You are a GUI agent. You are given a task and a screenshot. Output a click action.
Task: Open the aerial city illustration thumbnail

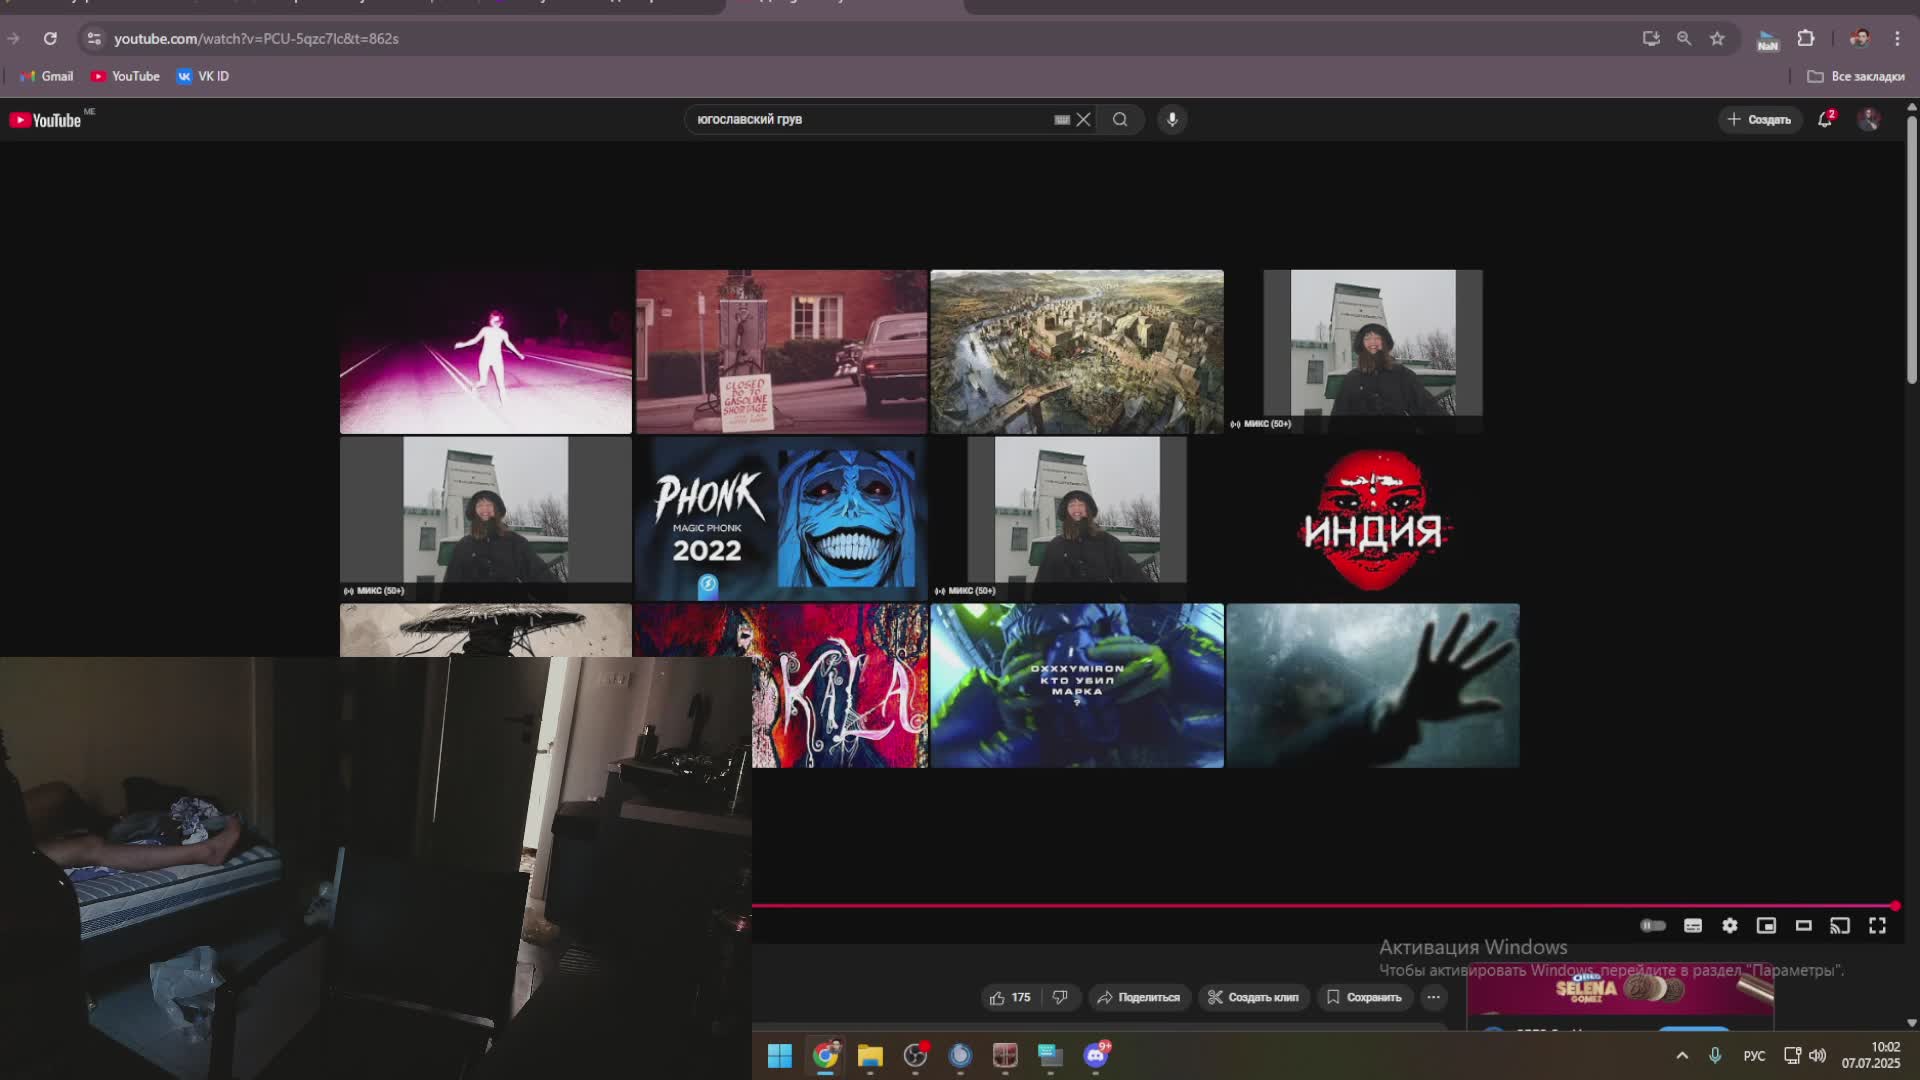pos(1077,351)
